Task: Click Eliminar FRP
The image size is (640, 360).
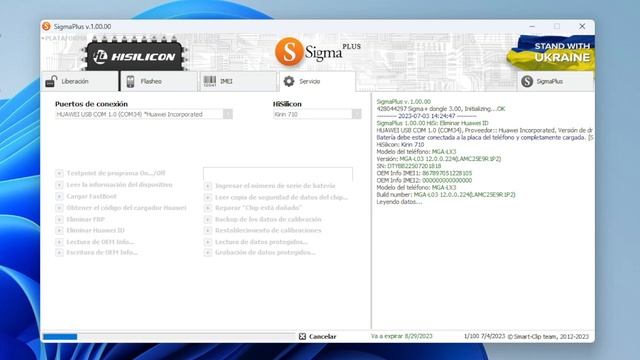Action: pyautogui.click(x=80, y=219)
